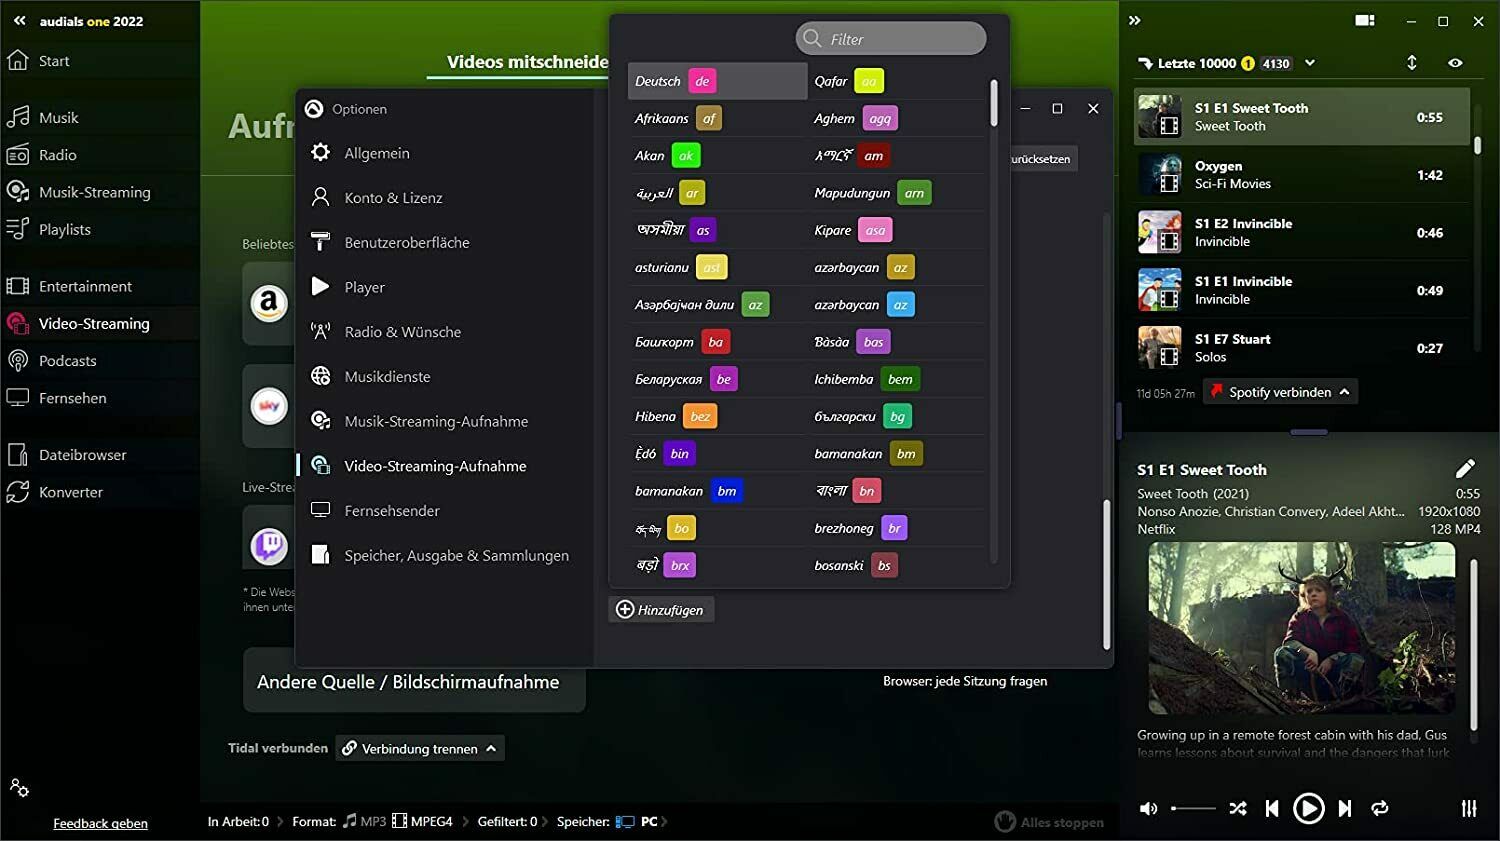Open Musikdienste options section
Image resolution: width=1500 pixels, height=841 pixels.
(x=387, y=377)
